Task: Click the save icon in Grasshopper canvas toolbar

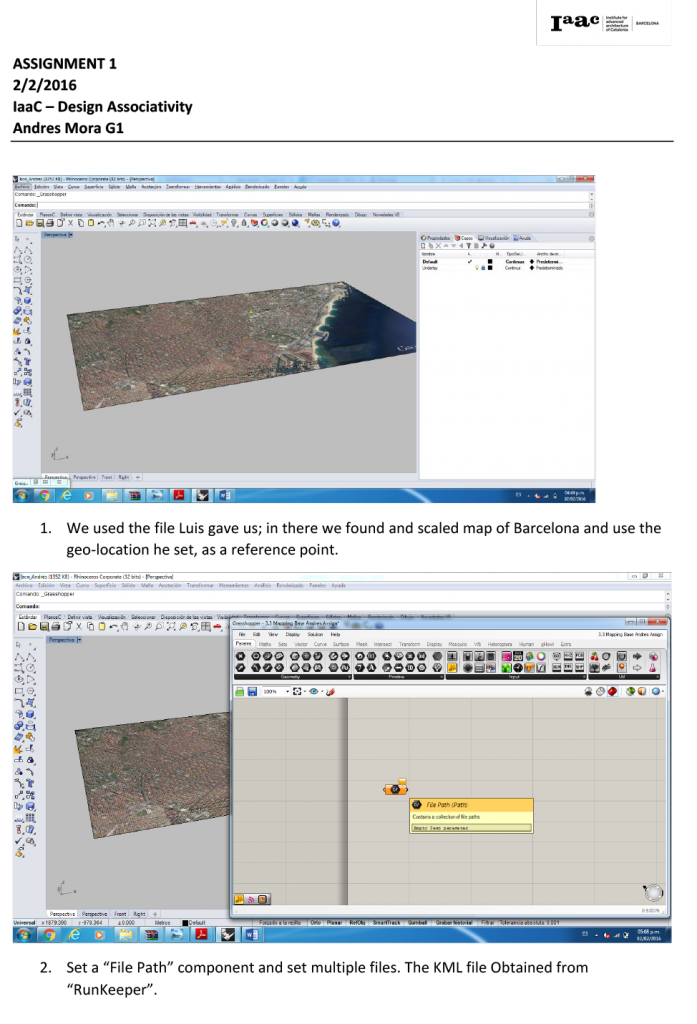Action: [x=252, y=691]
